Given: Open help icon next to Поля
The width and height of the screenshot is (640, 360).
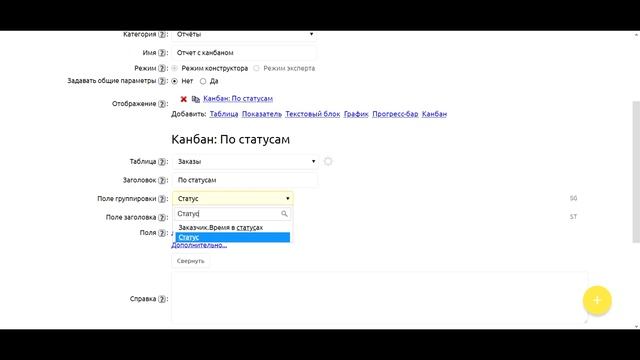Looking at the screenshot, I should tap(162, 233).
